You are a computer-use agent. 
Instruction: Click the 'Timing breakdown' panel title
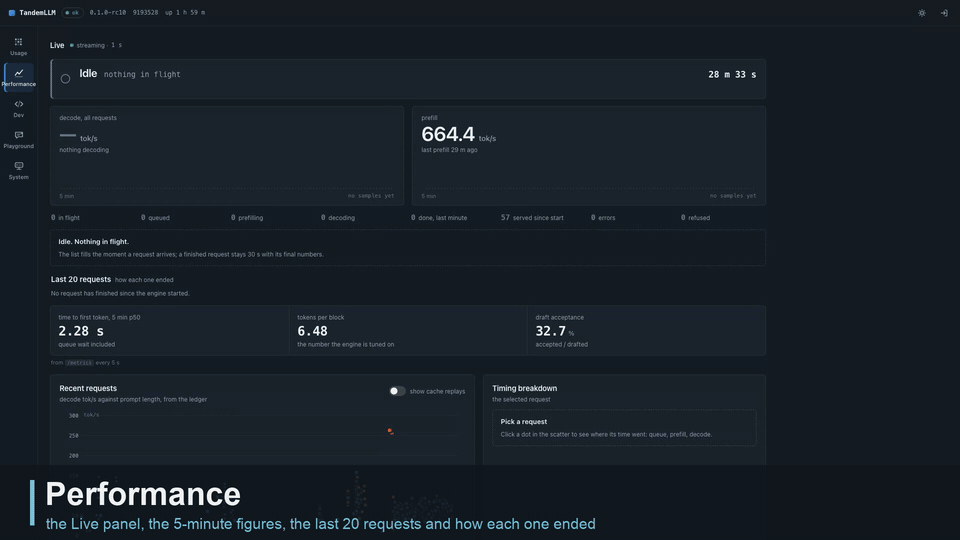pos(525,388)
